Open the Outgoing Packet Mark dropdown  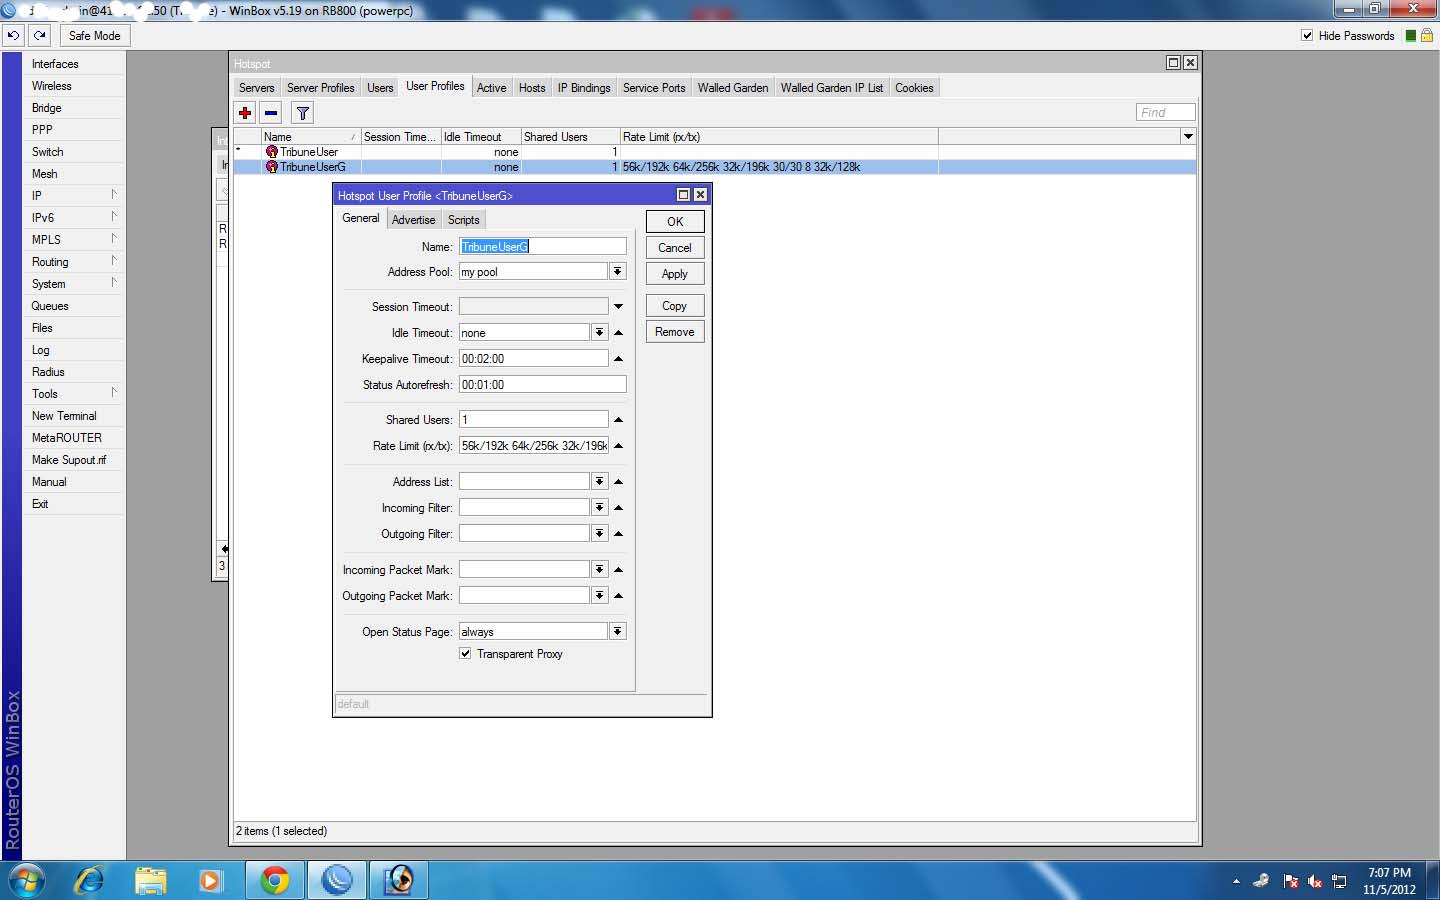click(600, 596)
